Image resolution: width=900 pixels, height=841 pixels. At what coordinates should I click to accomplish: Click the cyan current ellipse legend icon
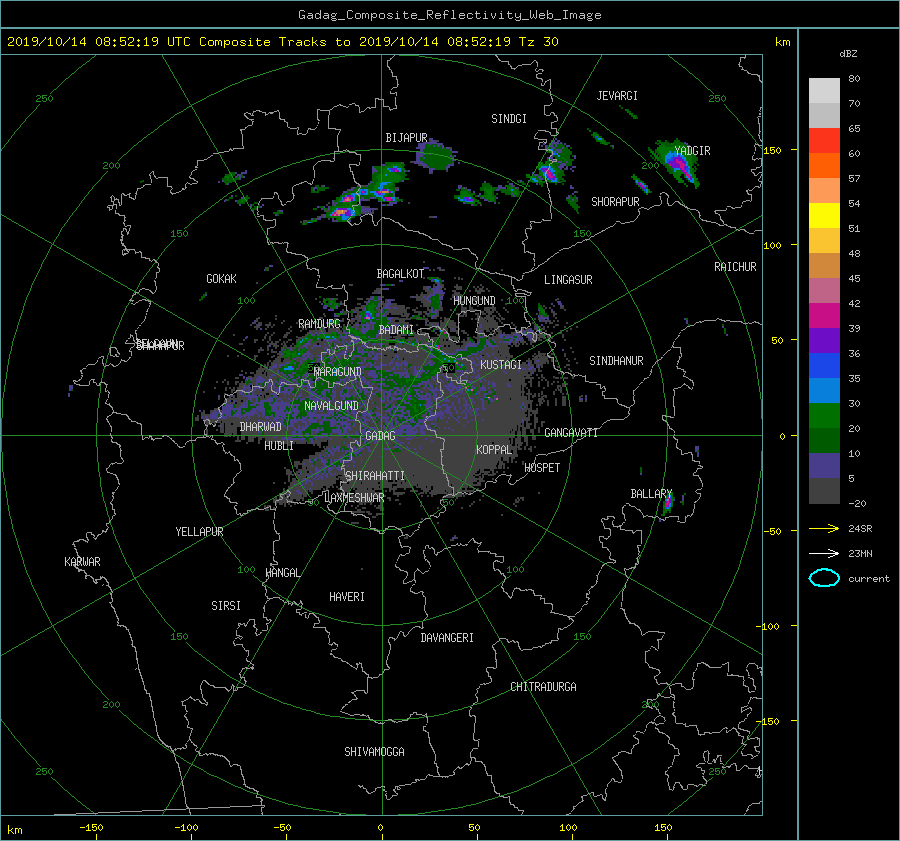pyautogui.click(x=824, y=578)
